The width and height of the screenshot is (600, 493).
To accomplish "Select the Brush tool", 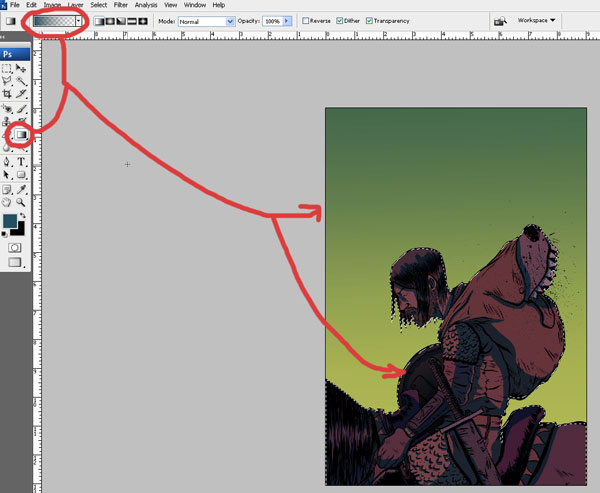I will 21,109.
